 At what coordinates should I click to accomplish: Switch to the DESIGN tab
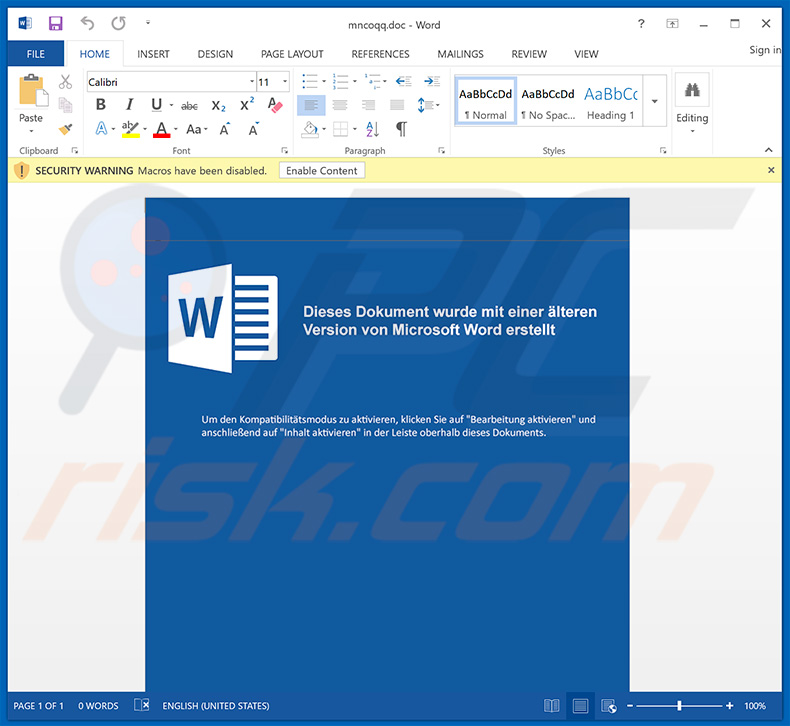(x=215, y=54)
